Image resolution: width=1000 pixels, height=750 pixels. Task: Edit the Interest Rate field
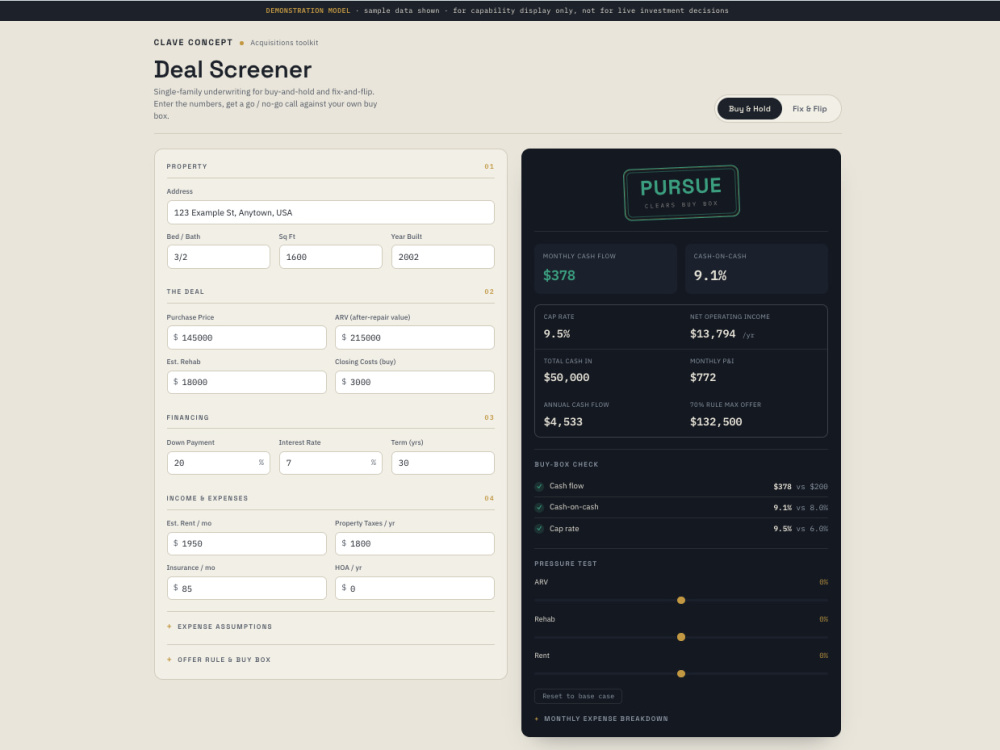pos(330,463)
